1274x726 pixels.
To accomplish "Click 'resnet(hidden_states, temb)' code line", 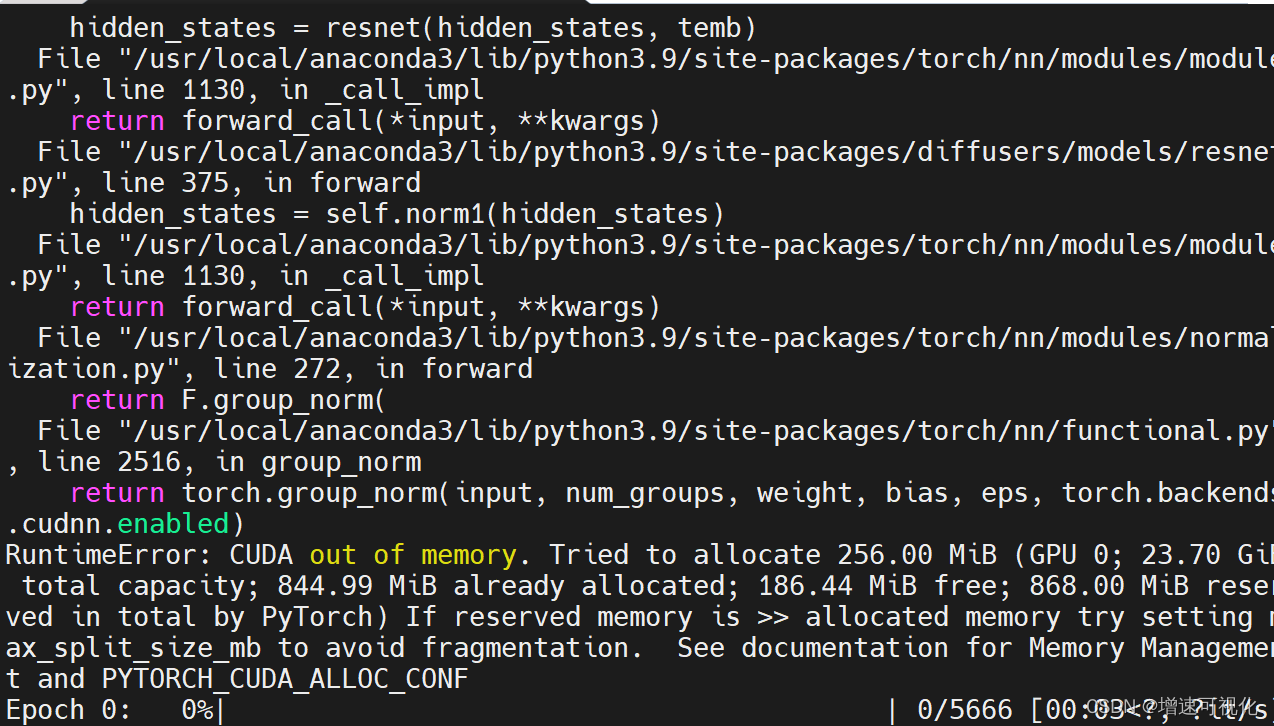I will [x=541, y=28].
